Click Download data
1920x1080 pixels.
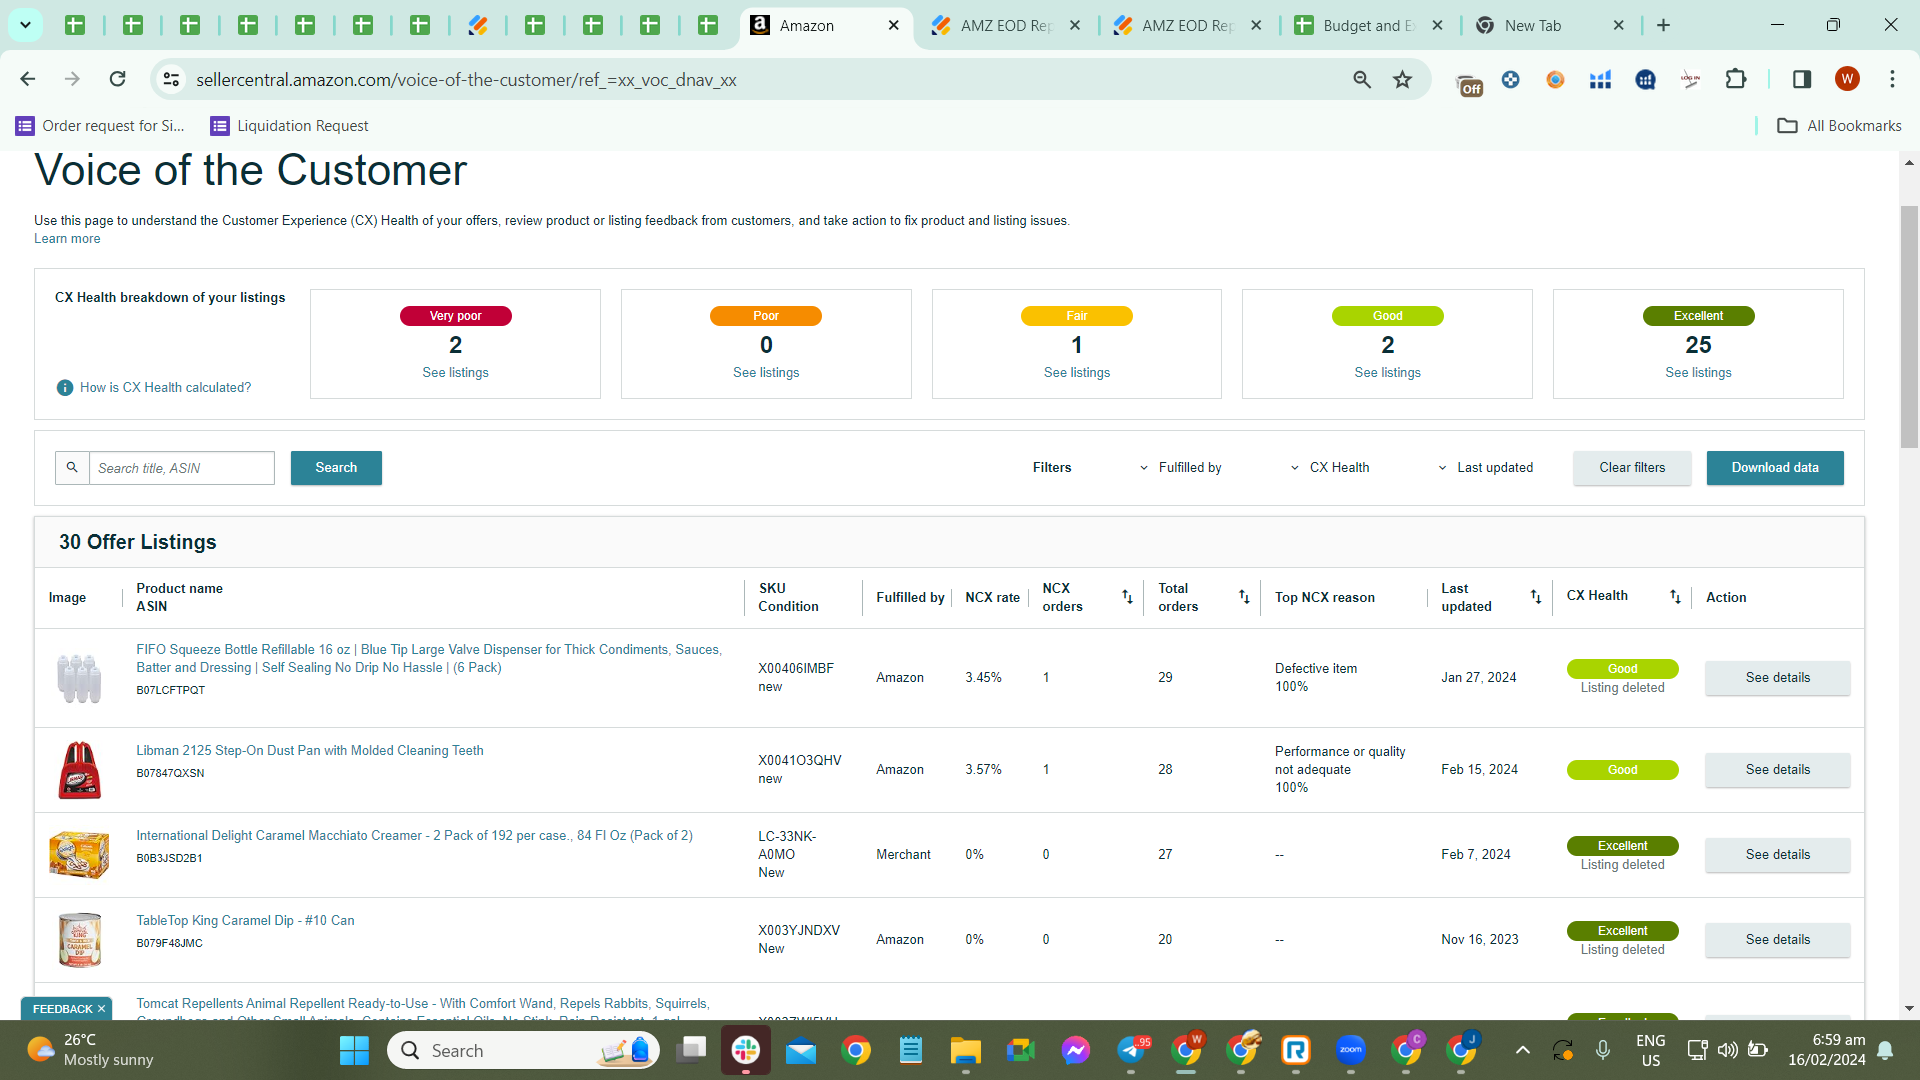point(1775,468)
